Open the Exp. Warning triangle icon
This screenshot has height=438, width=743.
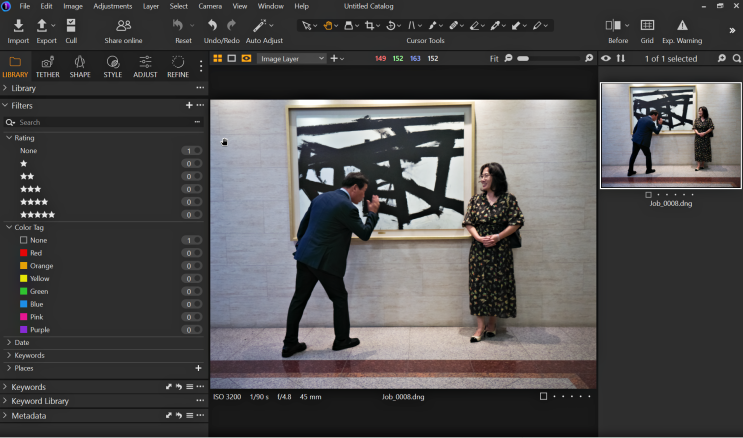(x=682, y=26)
